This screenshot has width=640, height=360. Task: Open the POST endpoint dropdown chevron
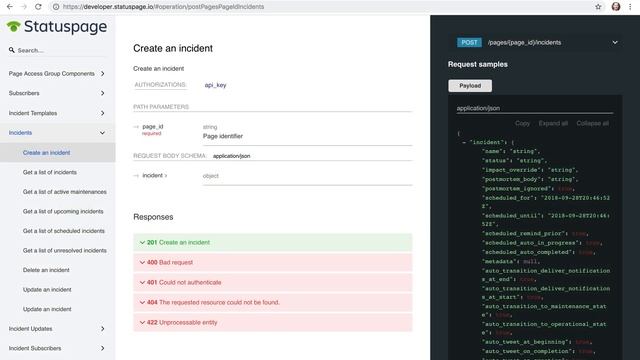[x=615, y=42]
